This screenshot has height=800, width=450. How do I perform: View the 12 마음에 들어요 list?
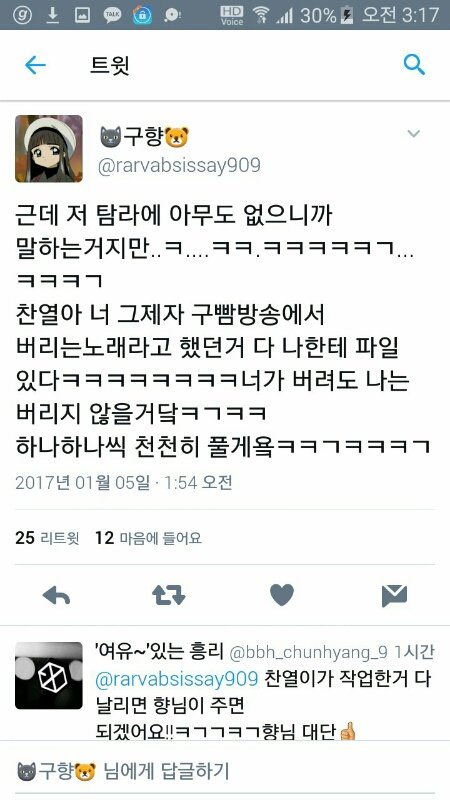pos(148,538)
